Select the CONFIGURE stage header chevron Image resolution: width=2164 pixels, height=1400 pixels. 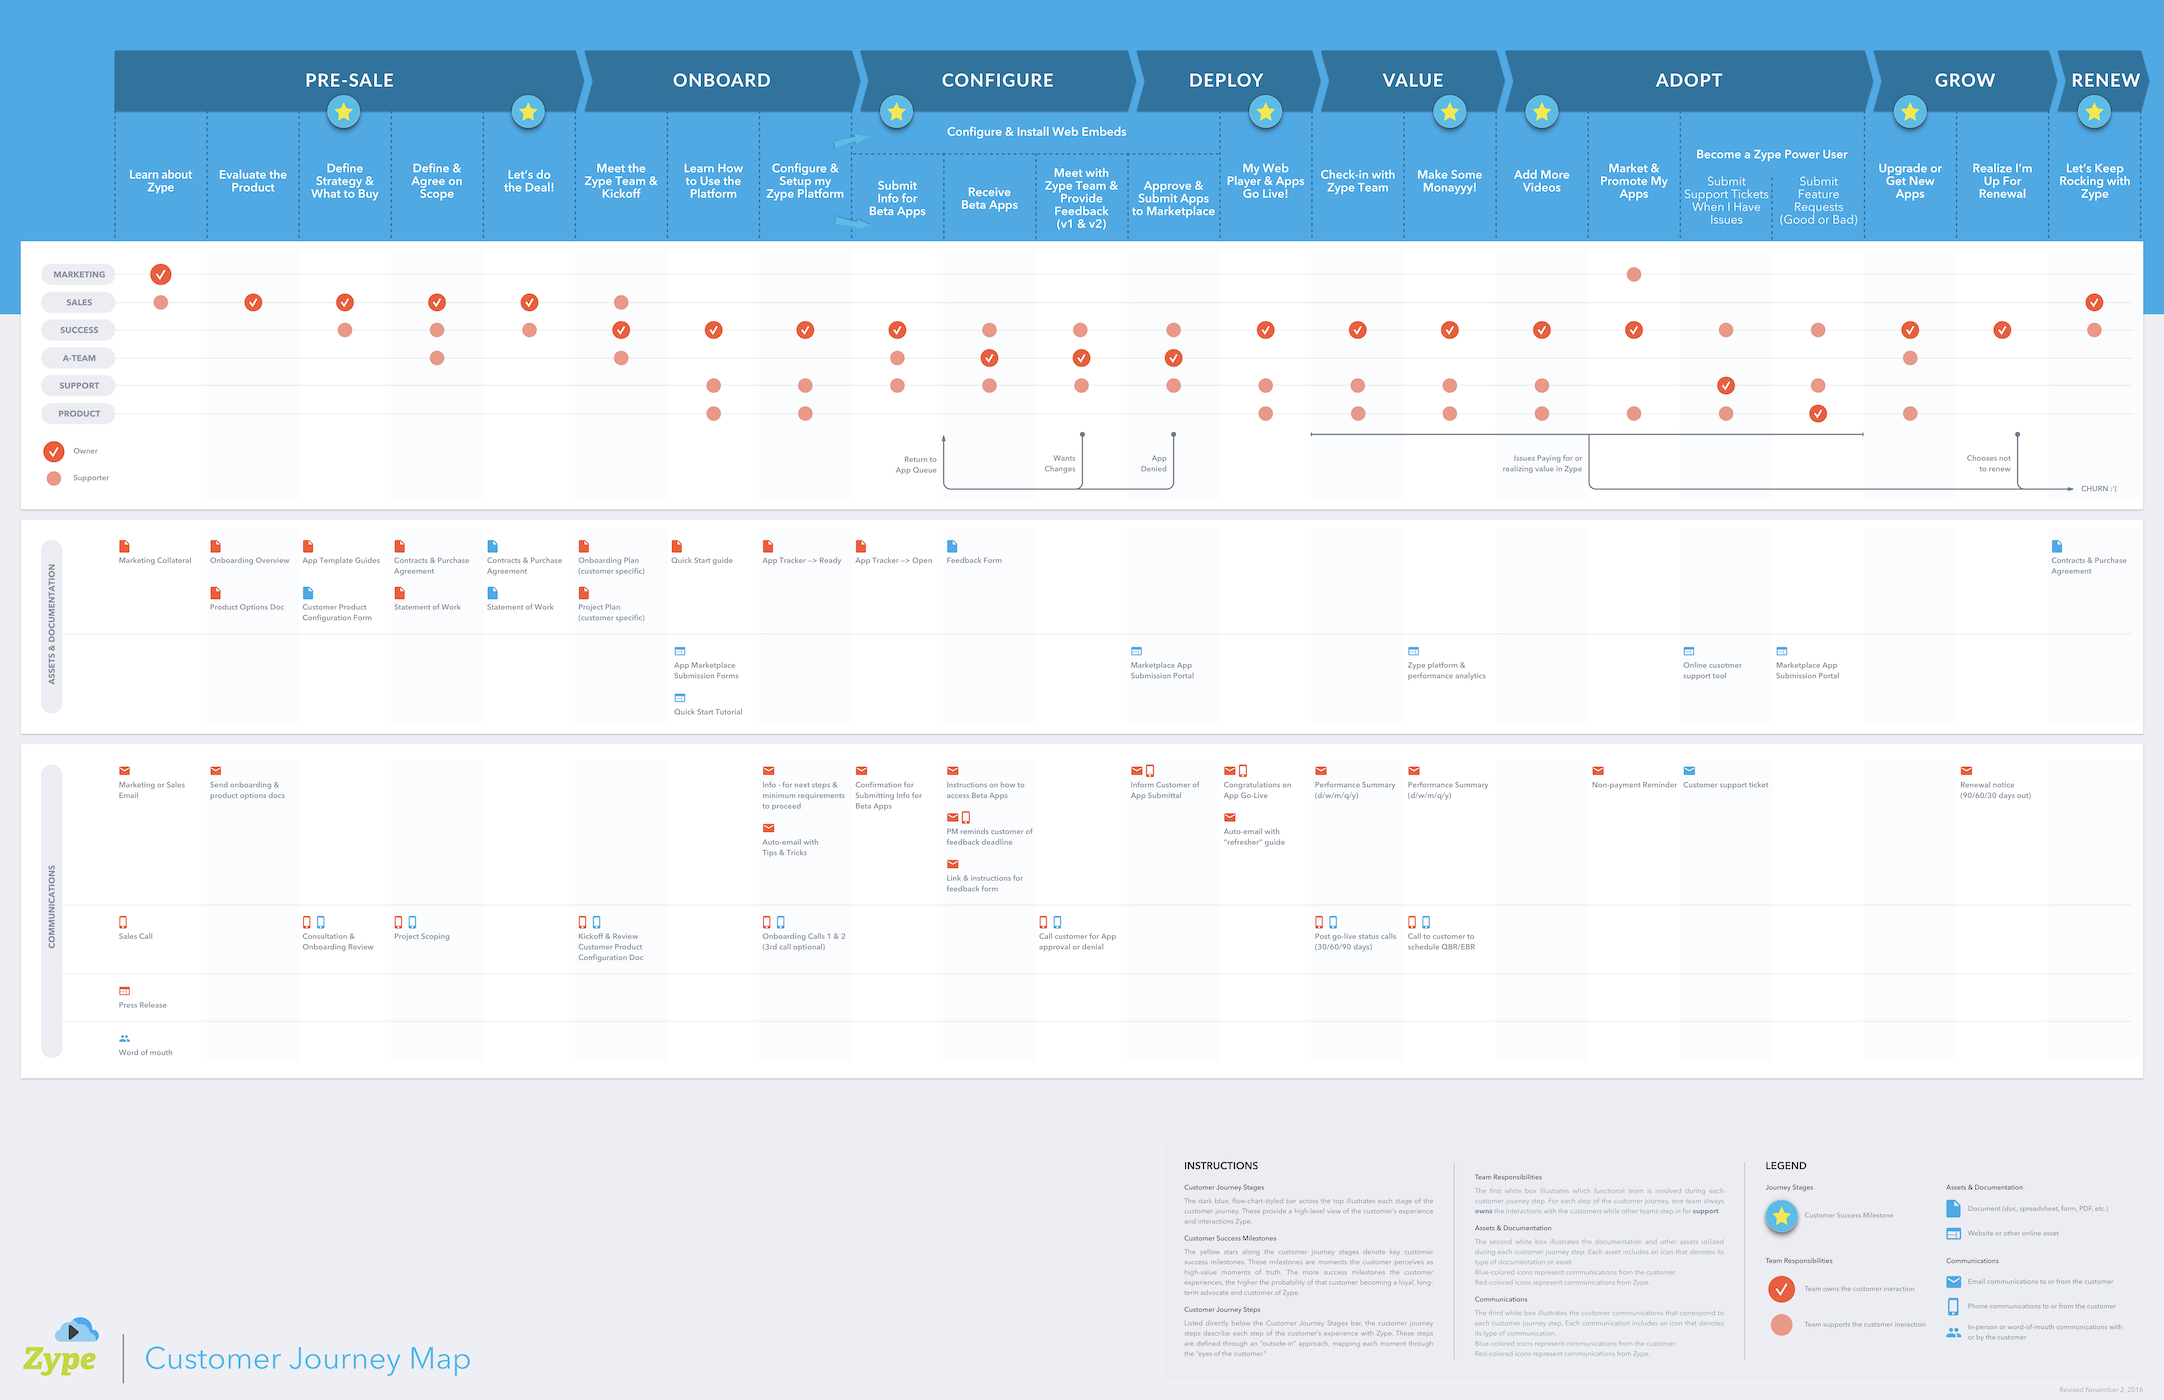[x=997, y=80]
